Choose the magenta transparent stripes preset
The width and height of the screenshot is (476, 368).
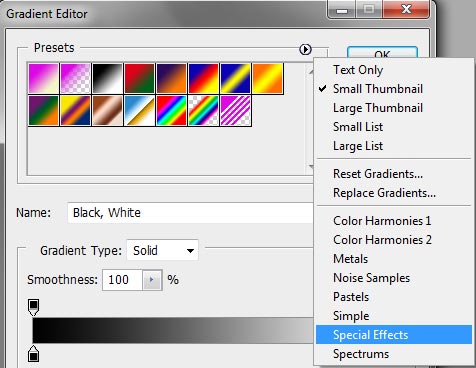pos(235,111)
